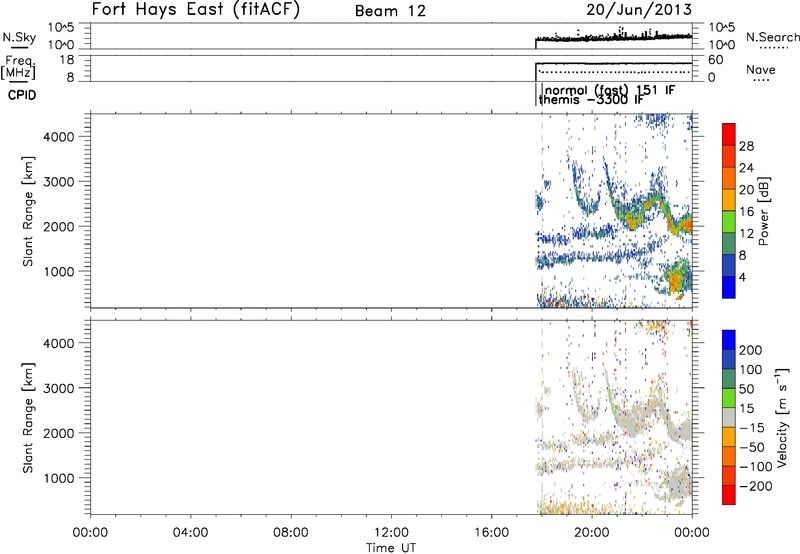This screenshot has width=800, height=554.
Task: Click the 'Power [dB]' colorbar title
Action: coord(763,211)
